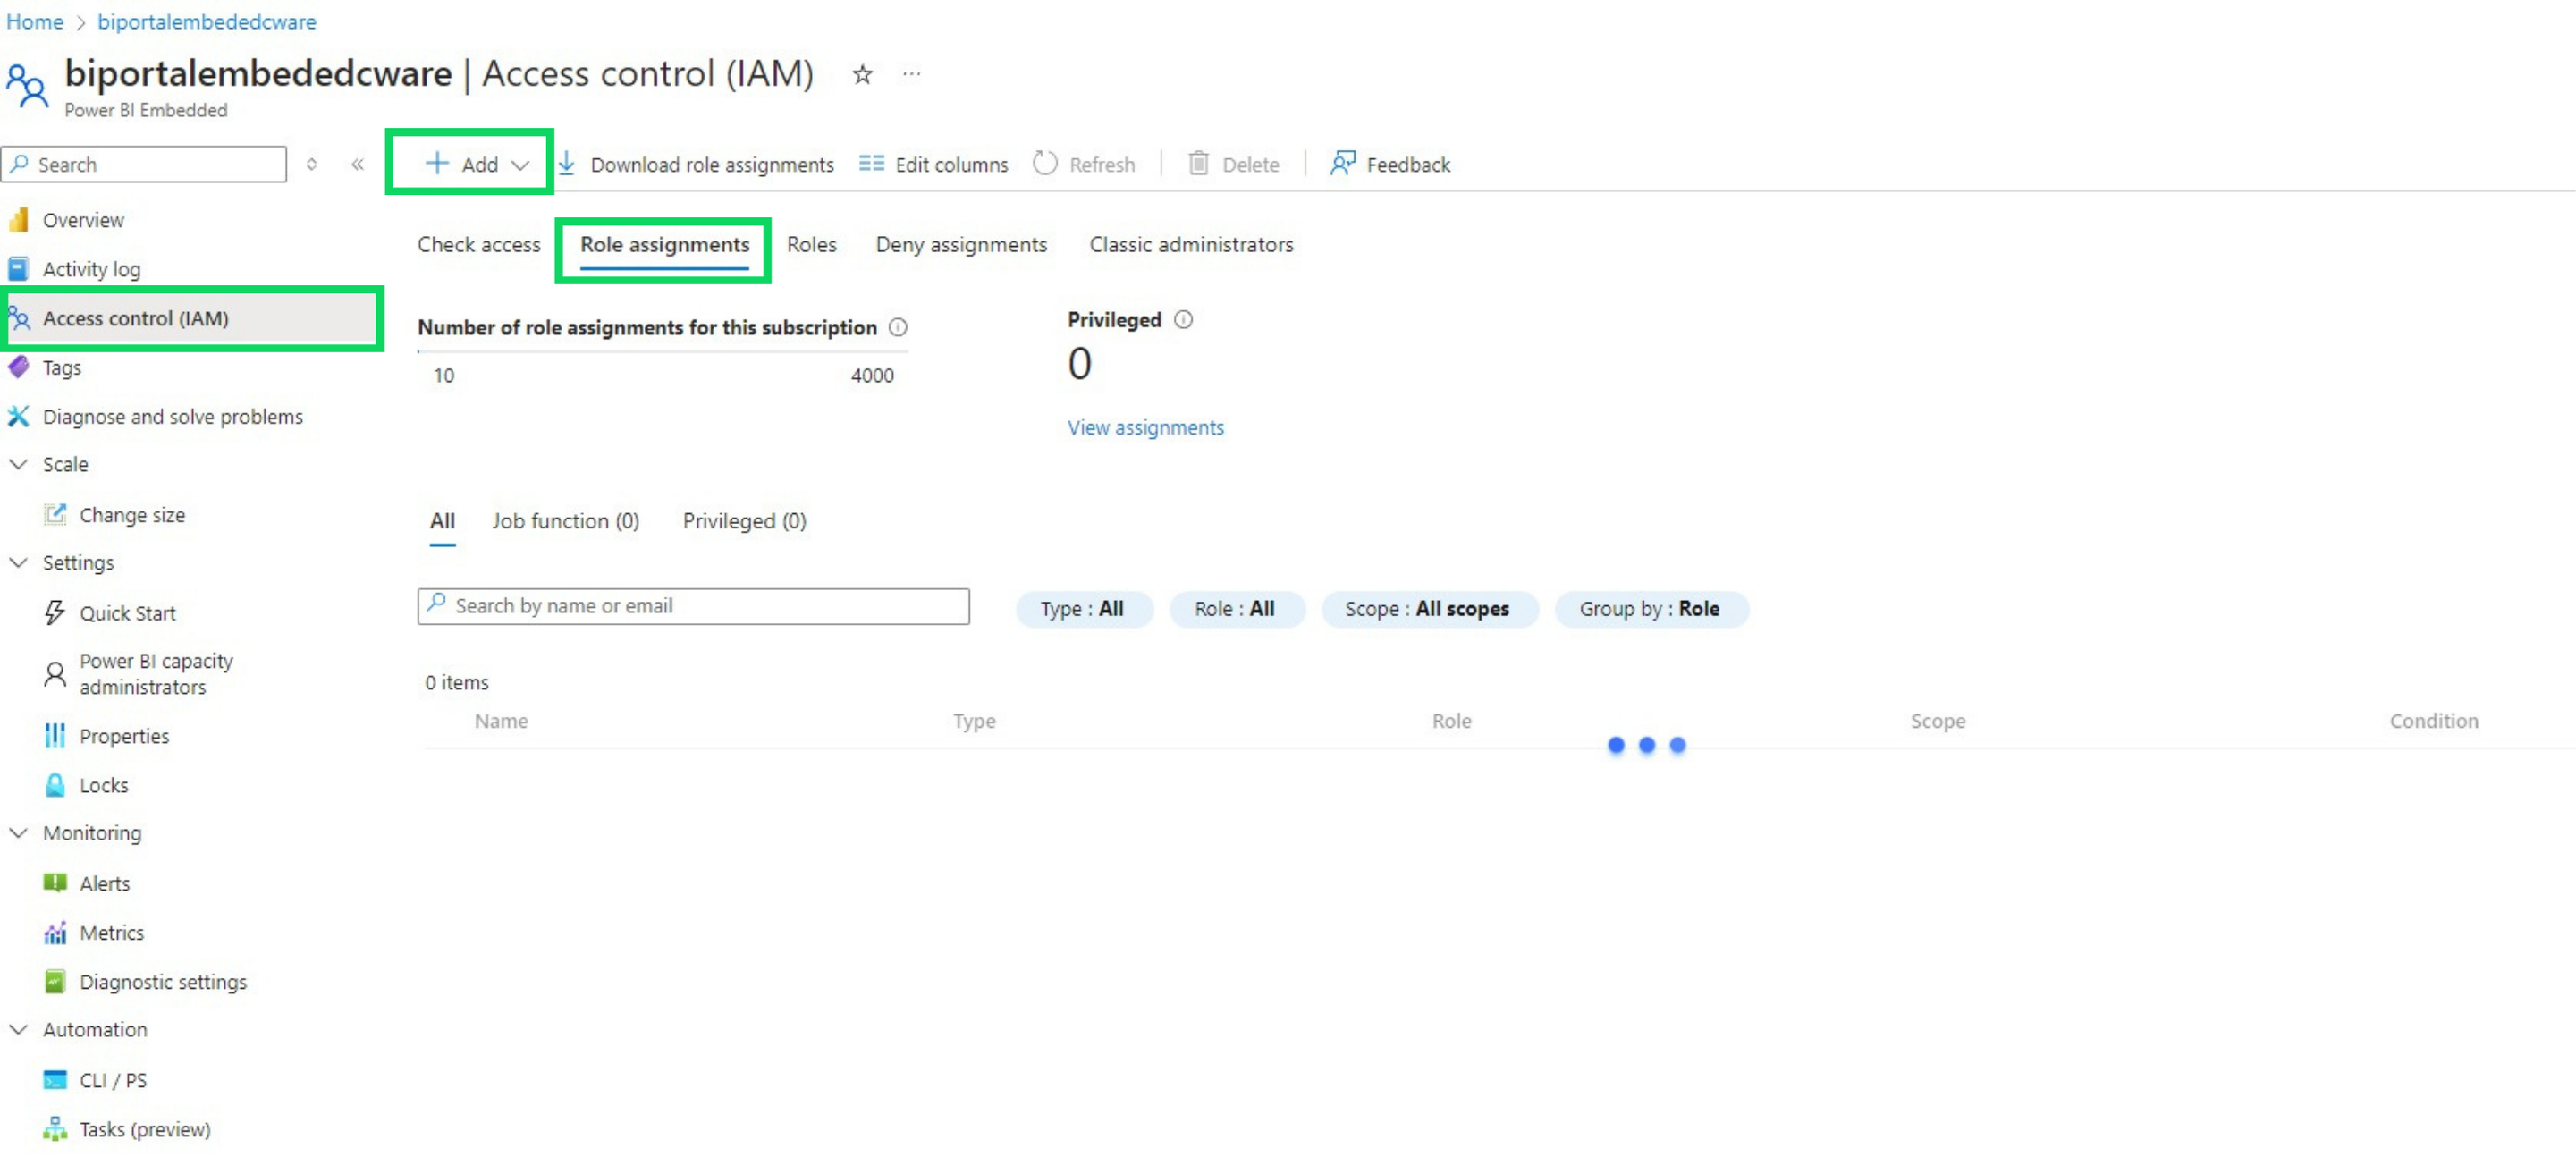The height and width of the screenshot is (1157, 2576).
Task: Open Metrics in the Monitoring section
Action: point(111,933)
